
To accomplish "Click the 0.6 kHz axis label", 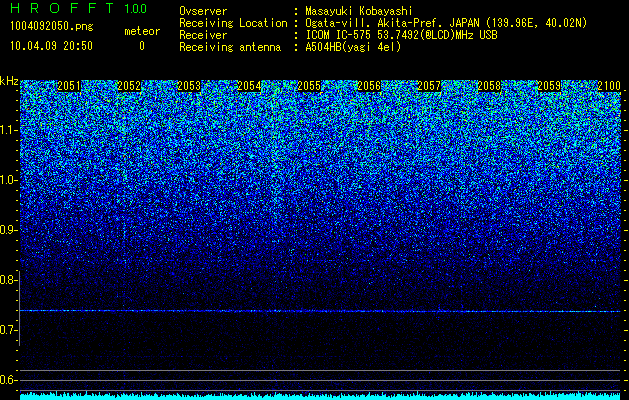I will [x=7, y=380].
